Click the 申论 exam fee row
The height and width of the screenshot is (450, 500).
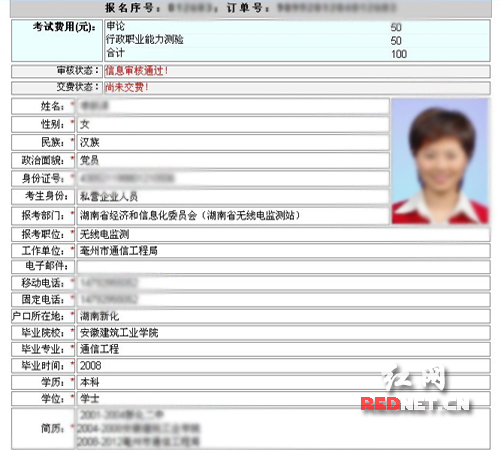pos(297,27)
